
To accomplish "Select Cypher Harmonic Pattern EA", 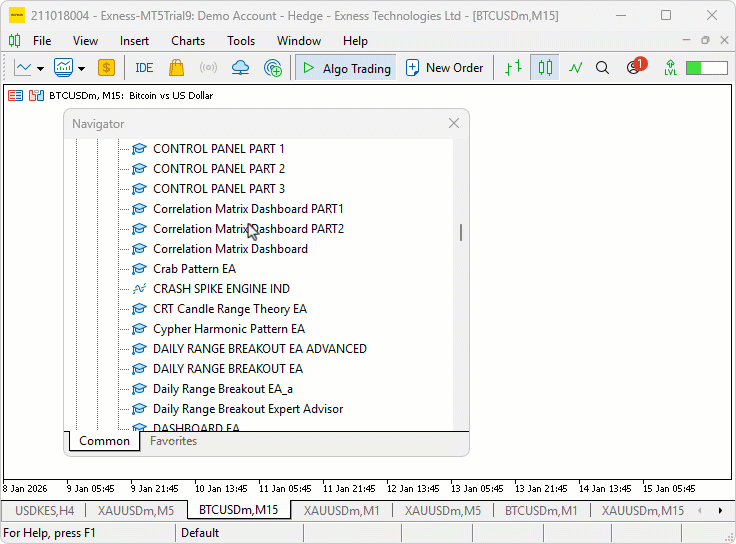I will point(229,329).
